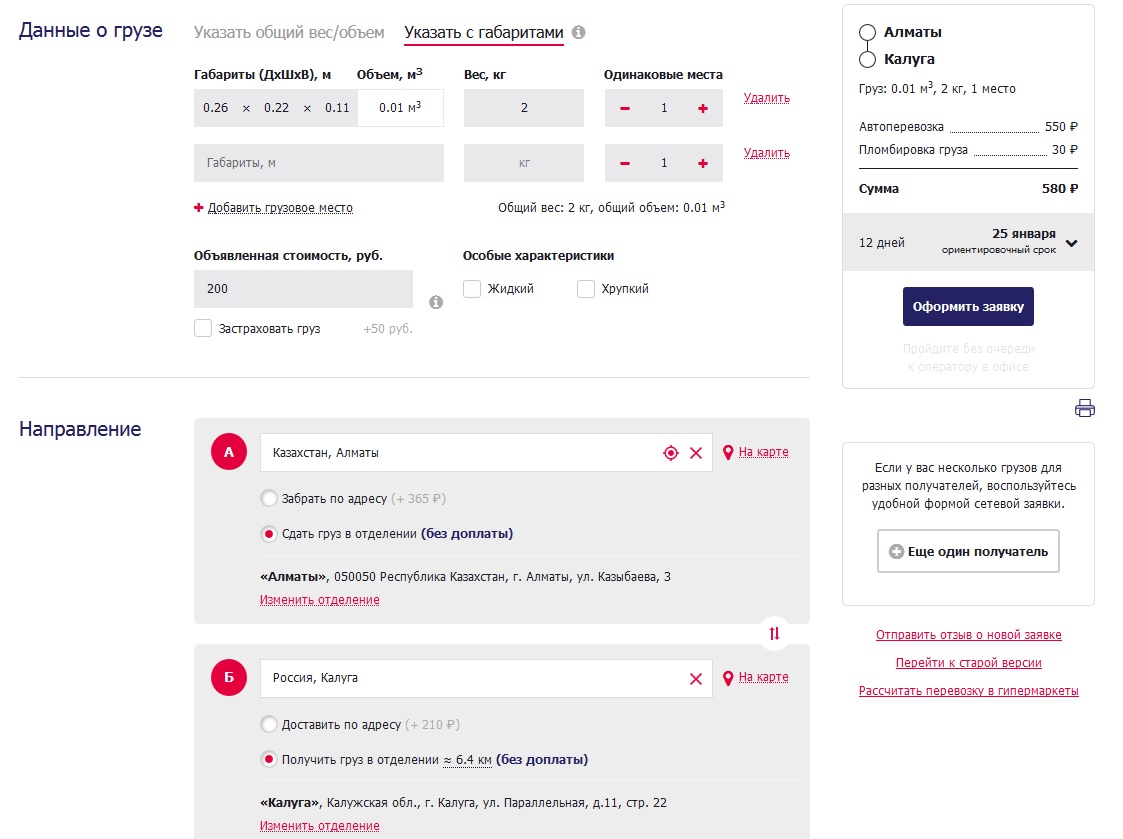Check the Жидкий characteristic box
The height and width of the screenshot is (839, 1123).
[472, 289]
